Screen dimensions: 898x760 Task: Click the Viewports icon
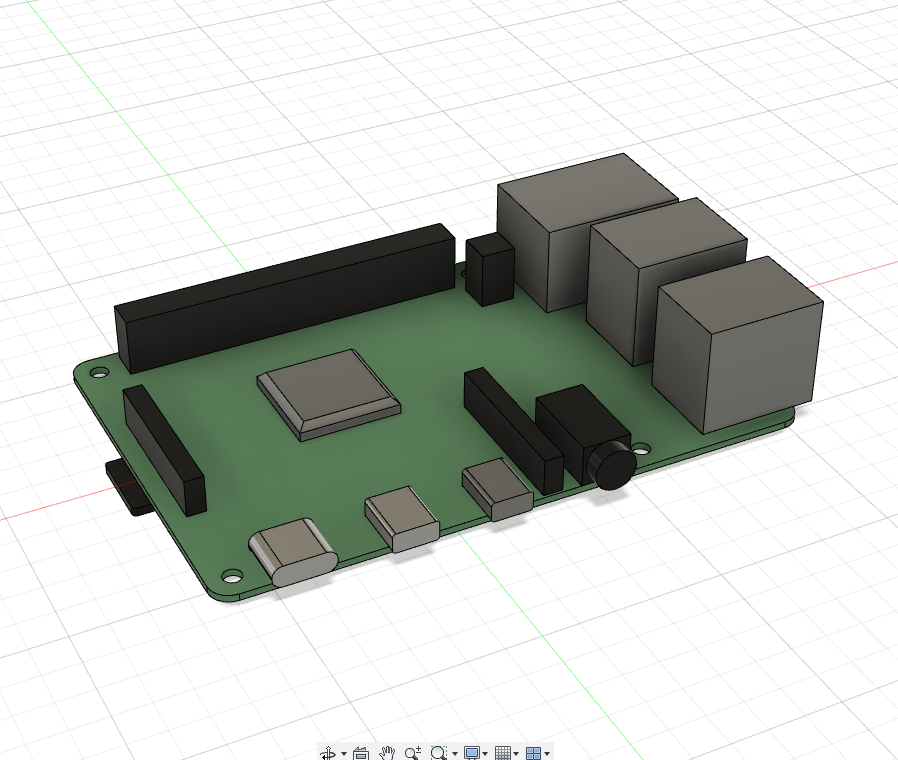(535, 753)
